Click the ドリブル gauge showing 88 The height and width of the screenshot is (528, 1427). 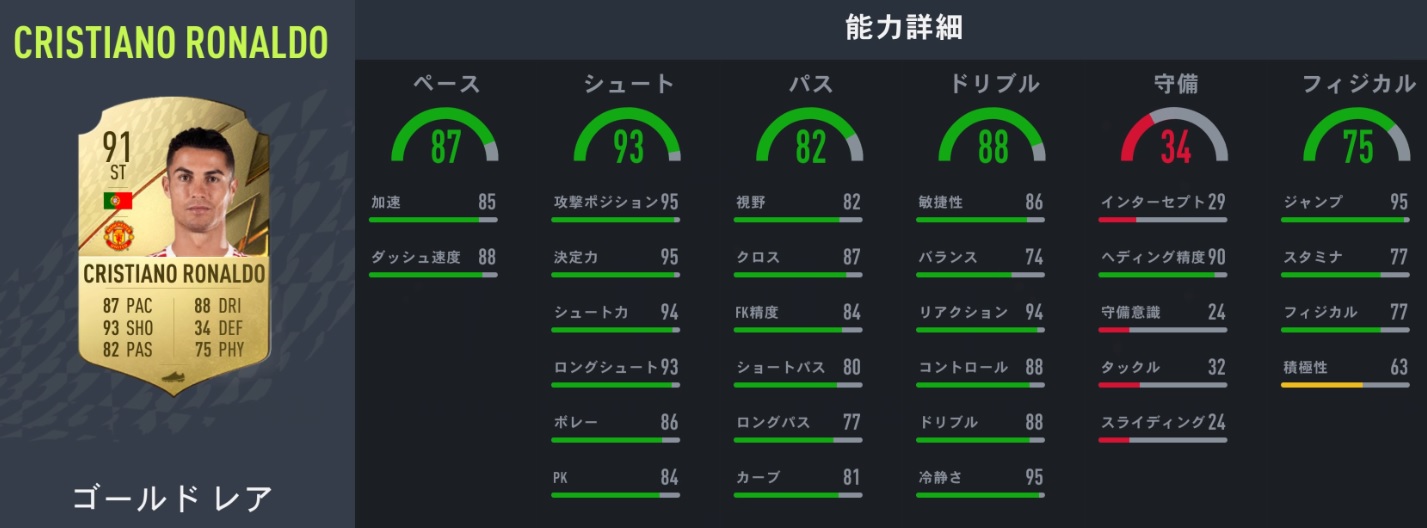coord(992,142)
